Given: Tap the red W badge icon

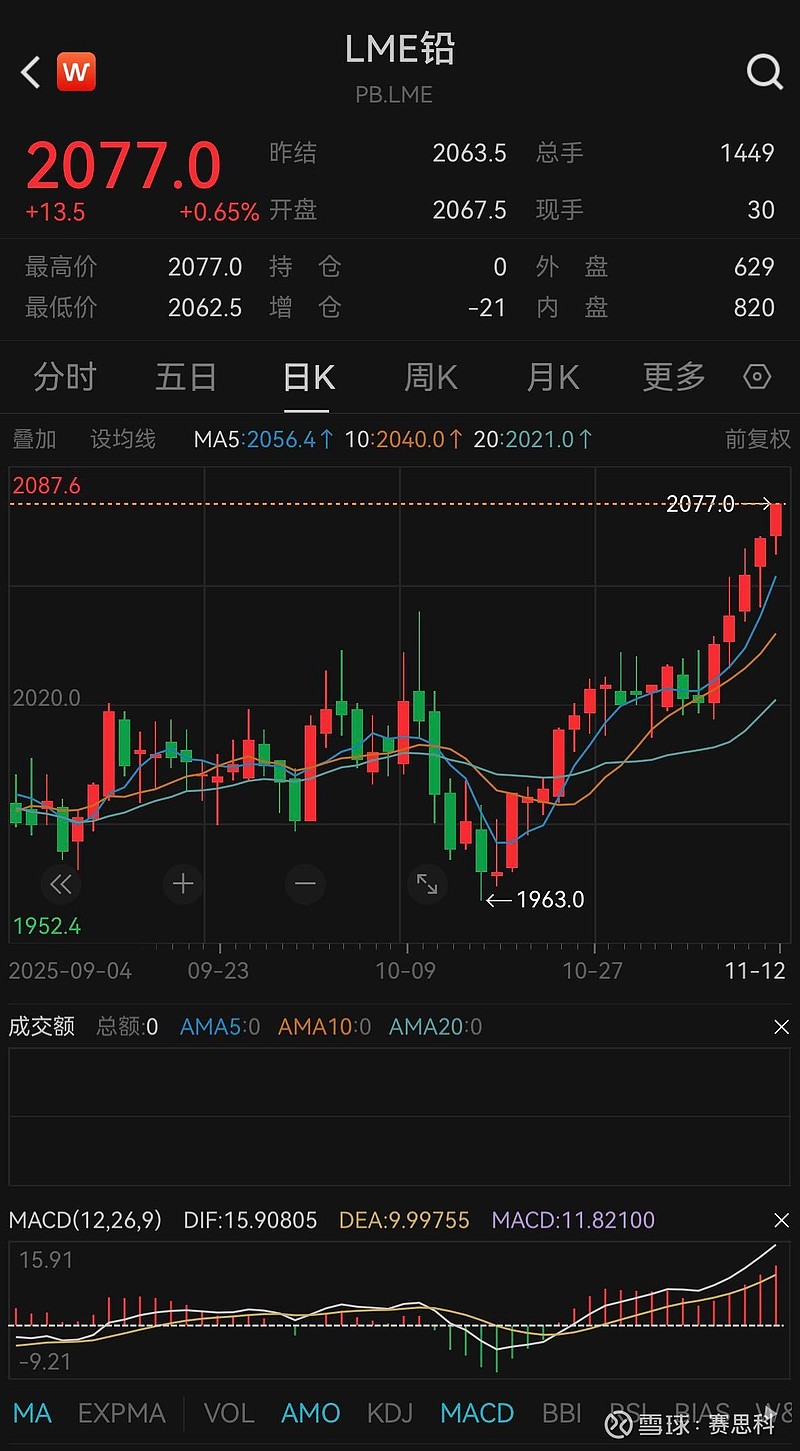Looking at the screenshot, I should [x=76, y=72].
